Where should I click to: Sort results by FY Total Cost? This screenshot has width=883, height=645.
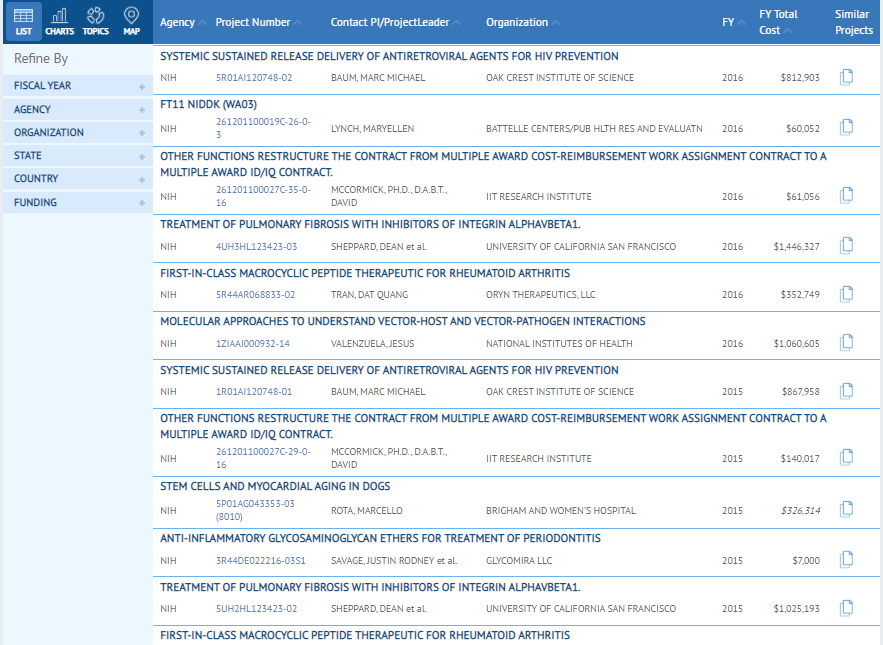(x=778, y=22)
